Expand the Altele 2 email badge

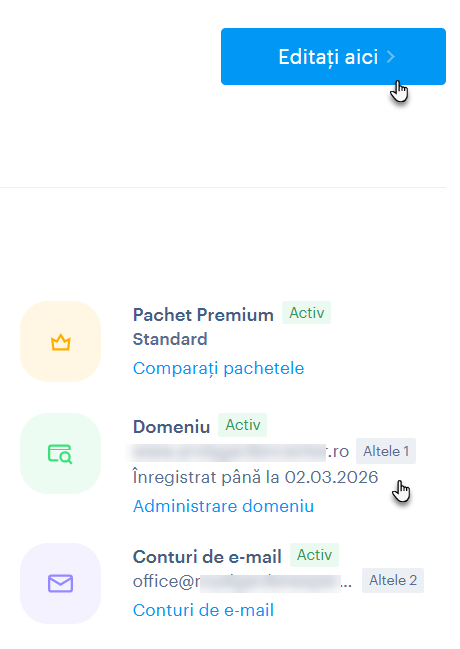[x=393, y=580]
